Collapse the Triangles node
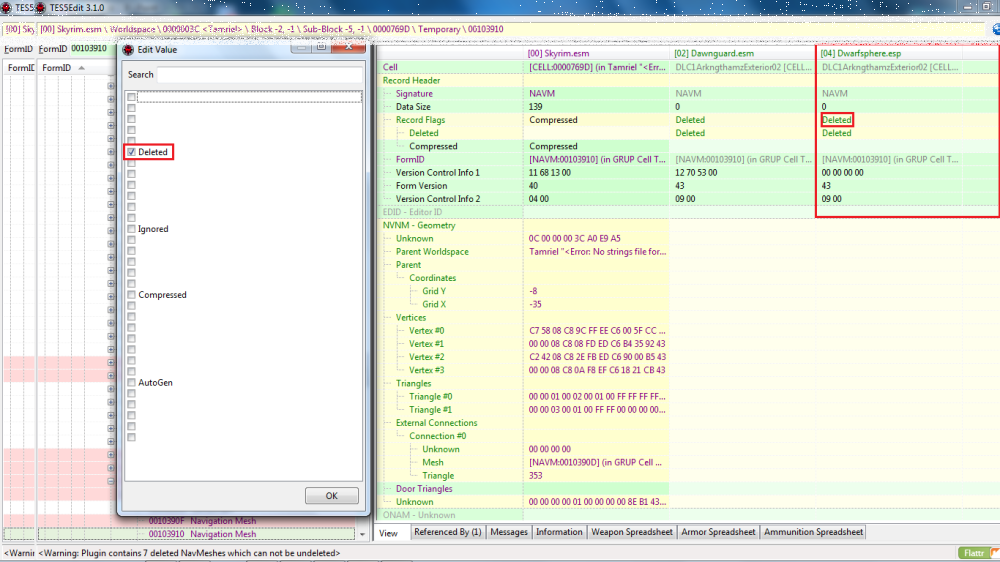 point(388,383)
